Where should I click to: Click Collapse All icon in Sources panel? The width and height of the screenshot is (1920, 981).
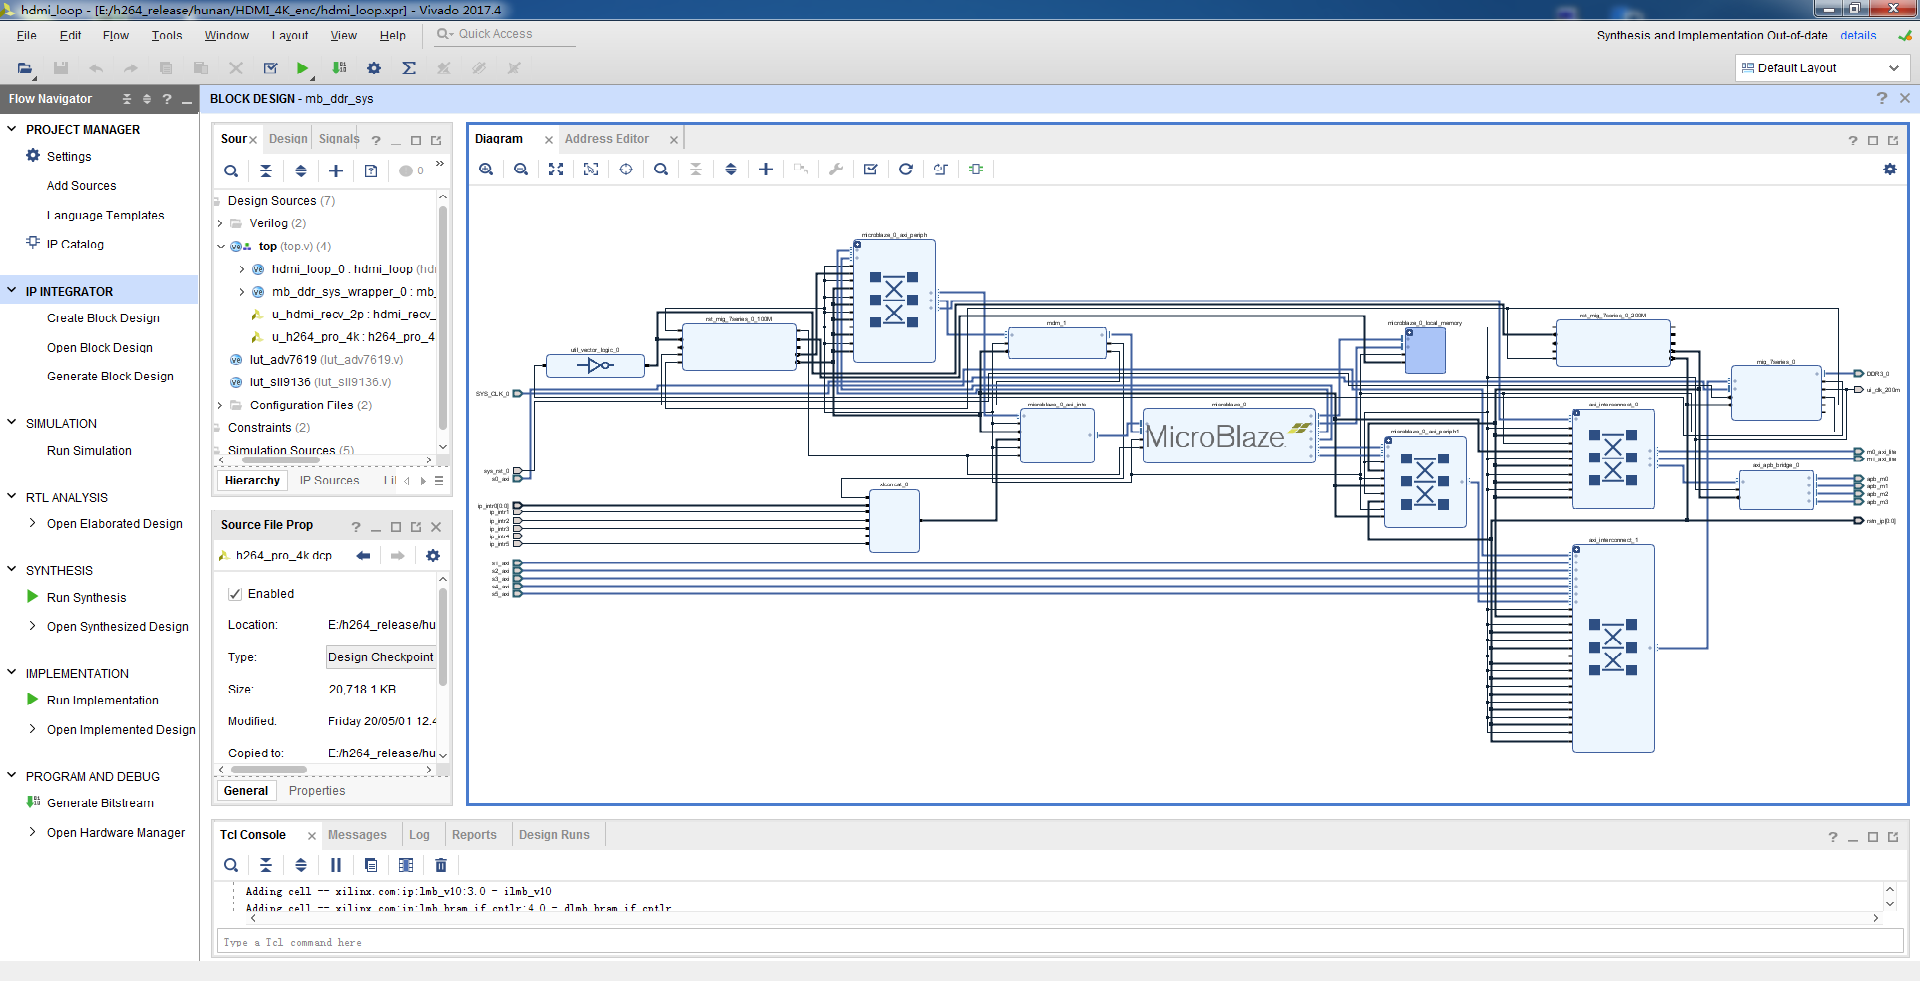266,171
